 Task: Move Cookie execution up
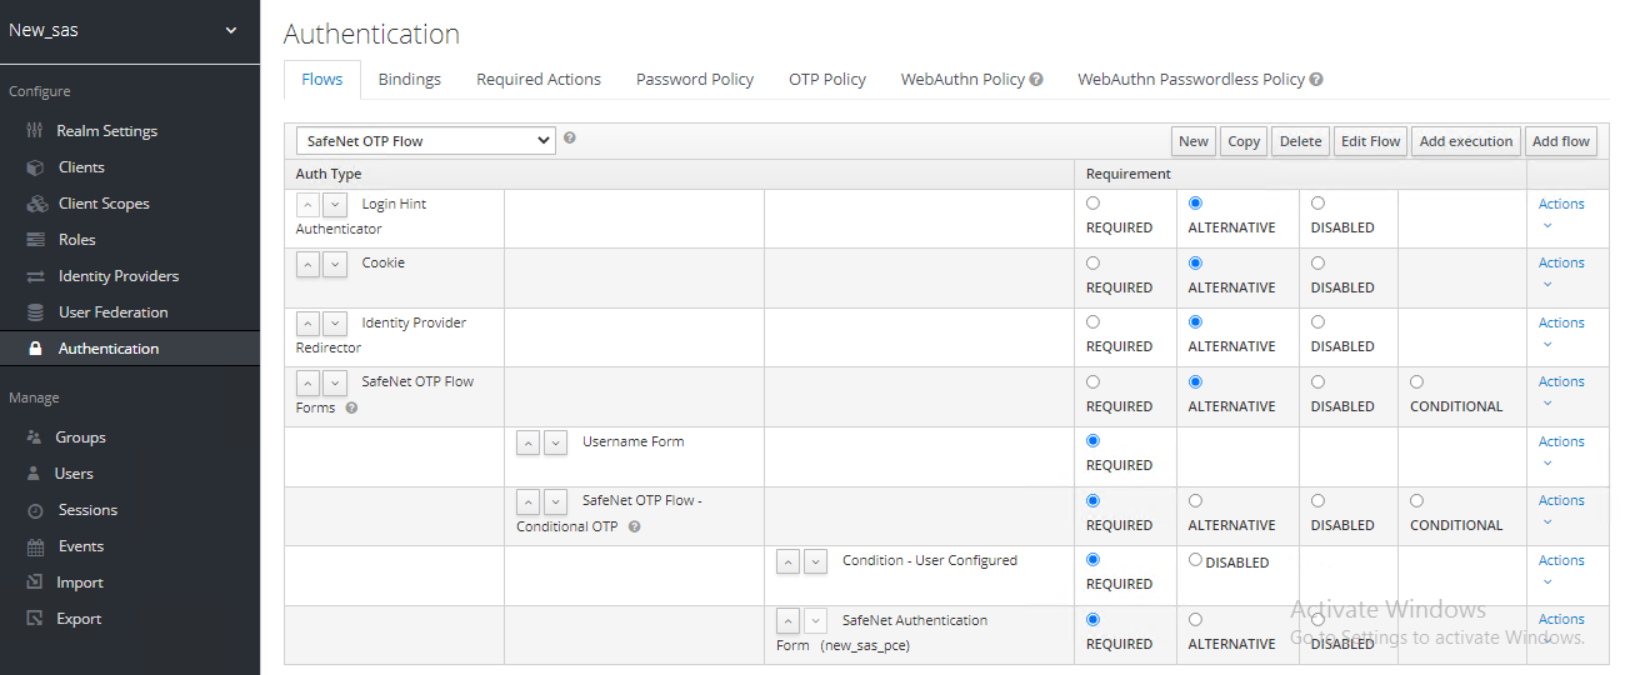click(308, 265)
